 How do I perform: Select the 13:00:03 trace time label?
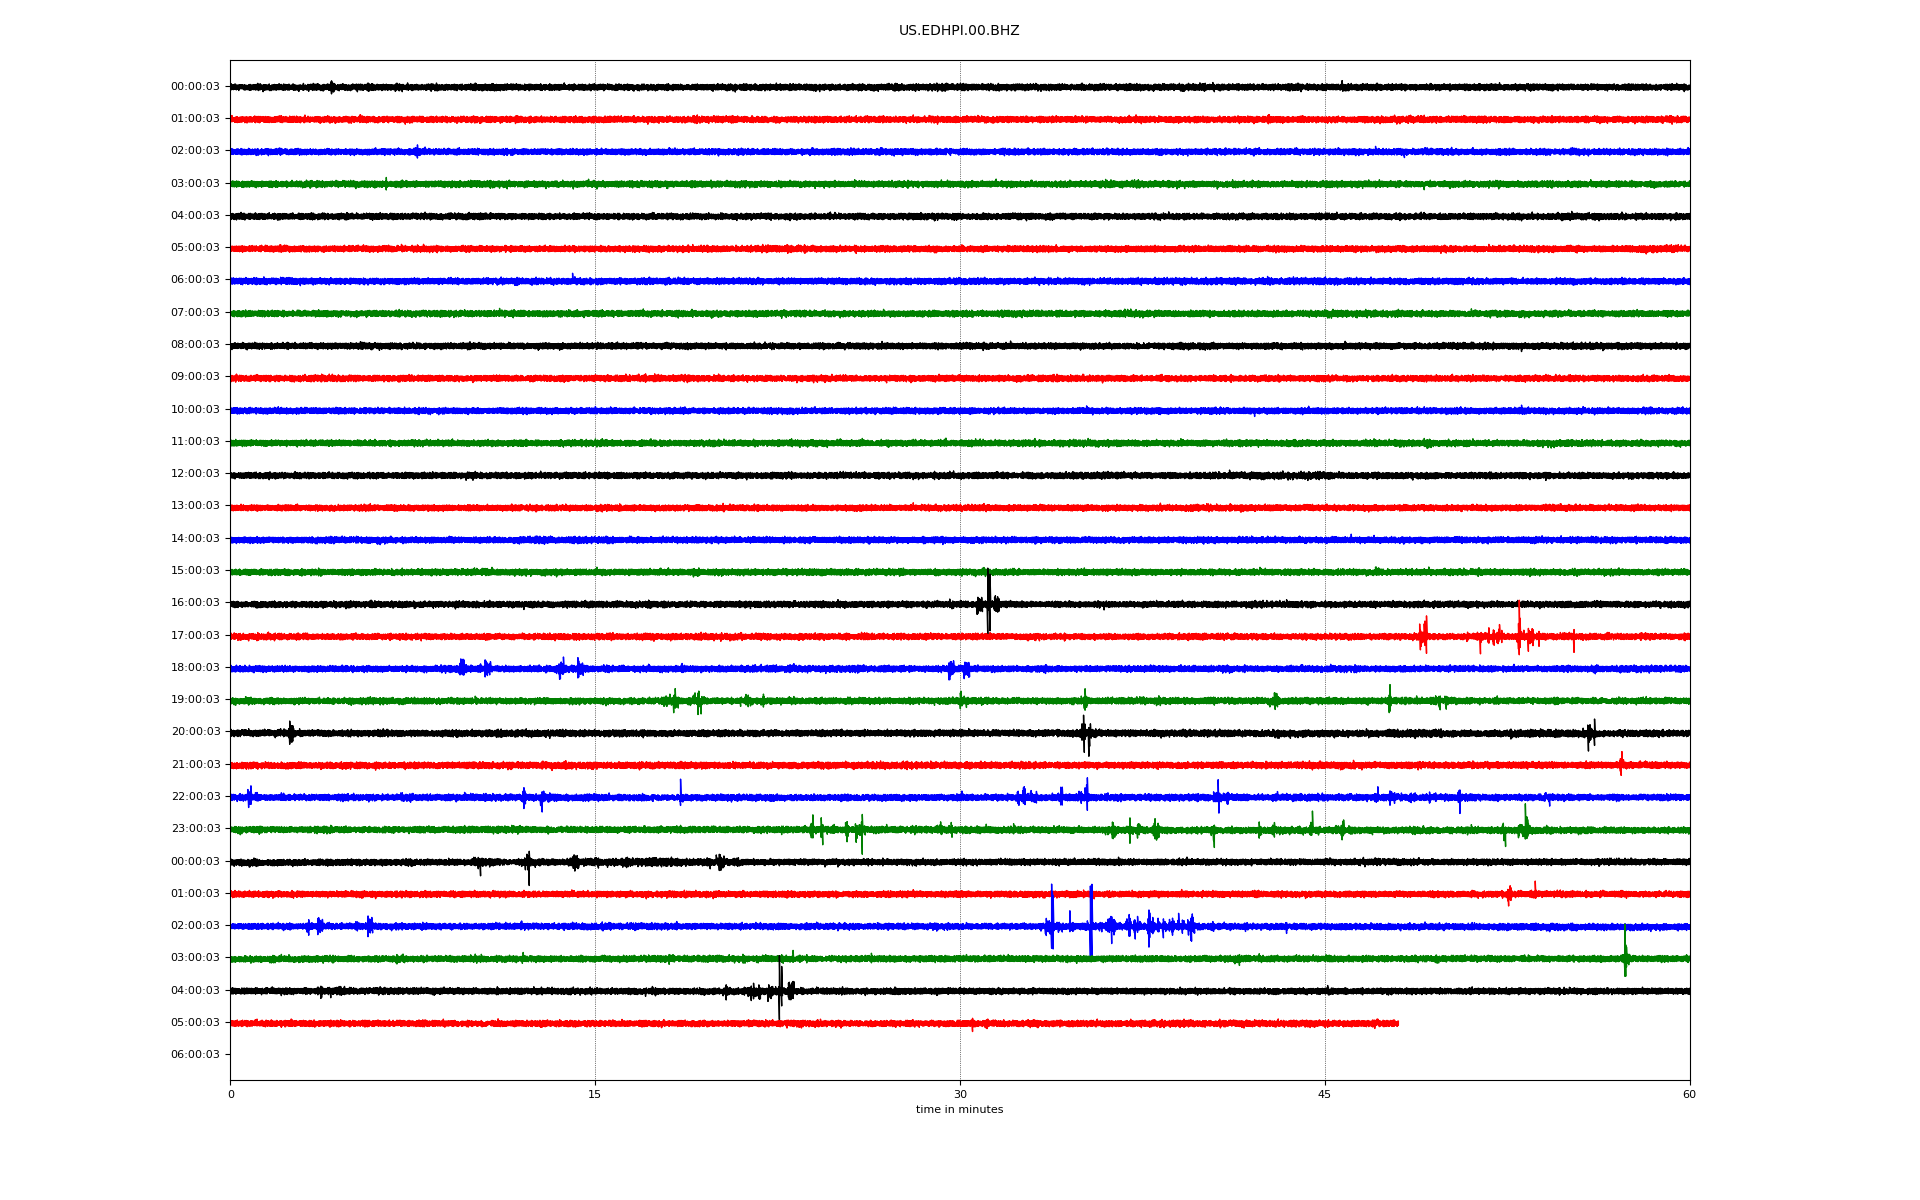pyautogui.click(x=195, y=506)
